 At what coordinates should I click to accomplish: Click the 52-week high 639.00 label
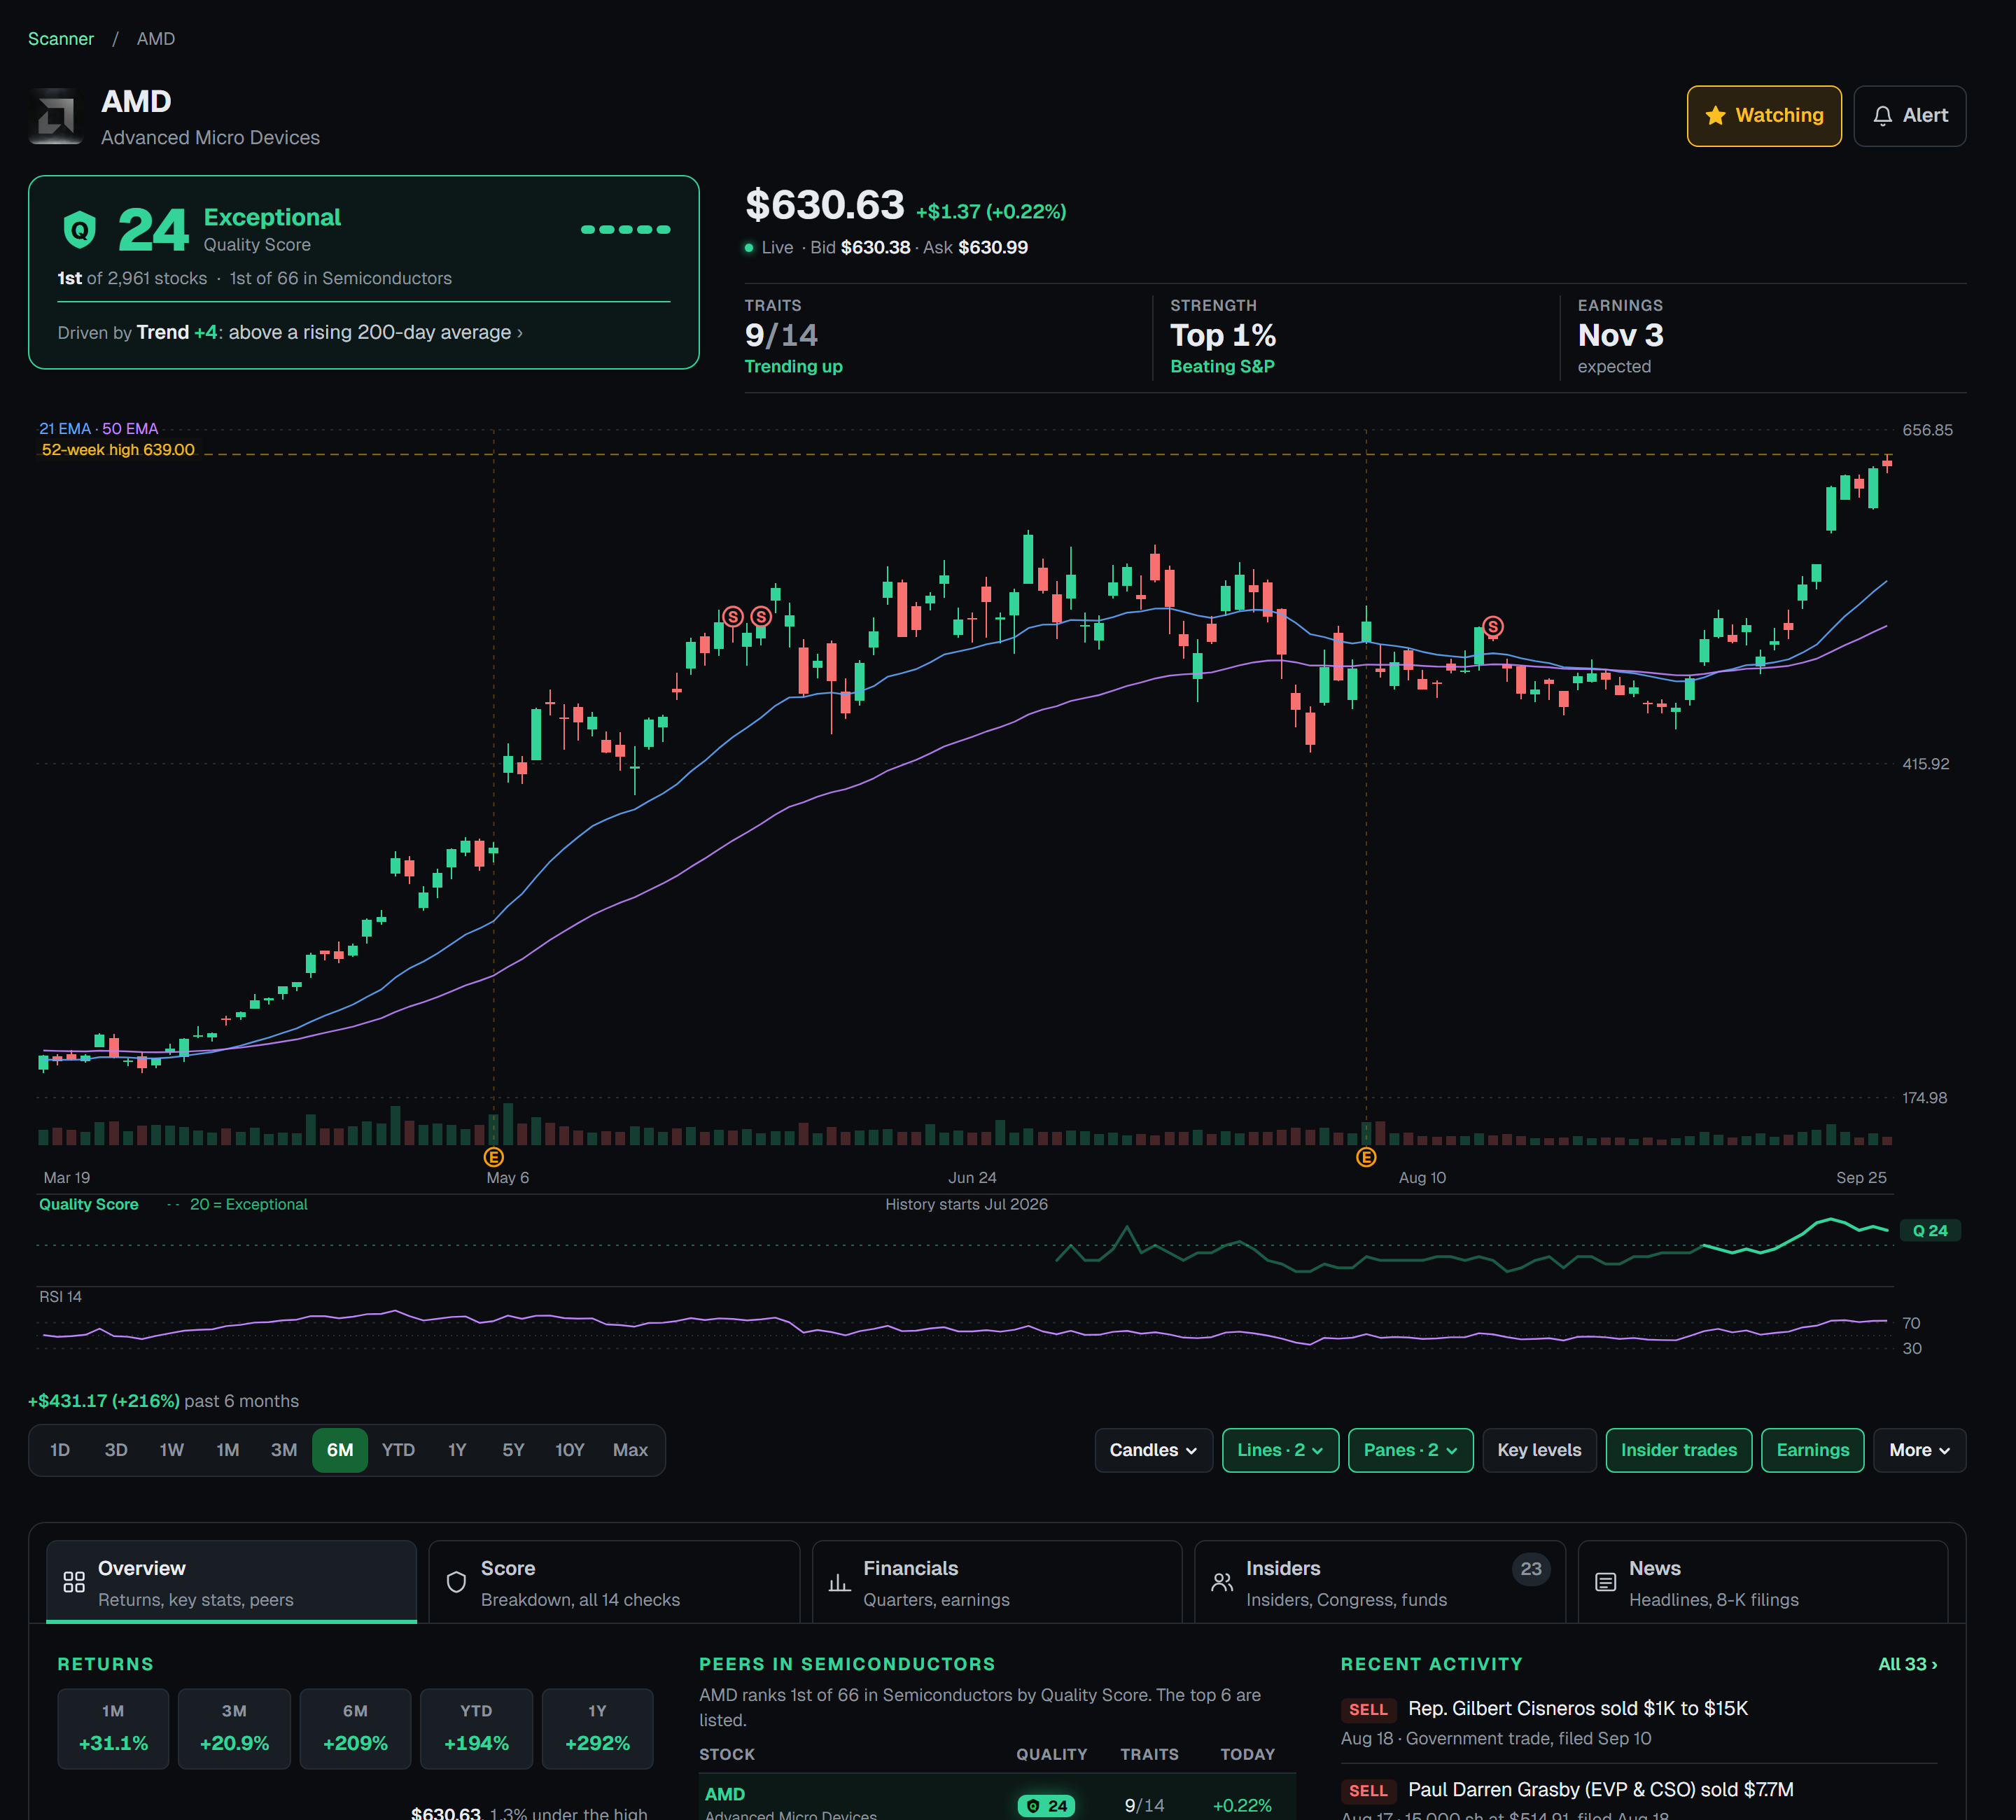click(x=118, y=450)
